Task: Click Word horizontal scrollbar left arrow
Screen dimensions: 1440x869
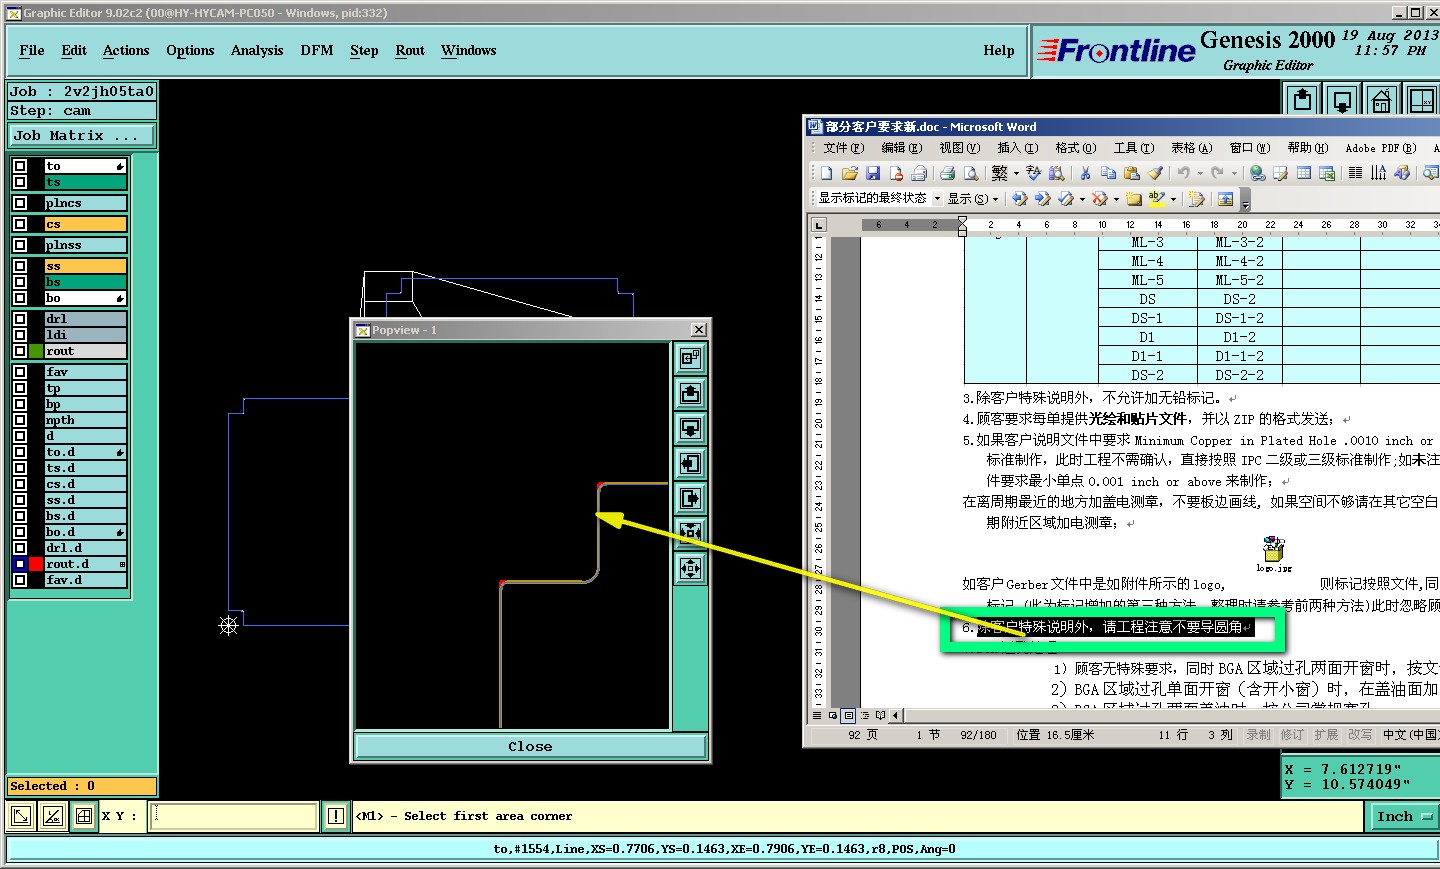Action: pos(896,715)
